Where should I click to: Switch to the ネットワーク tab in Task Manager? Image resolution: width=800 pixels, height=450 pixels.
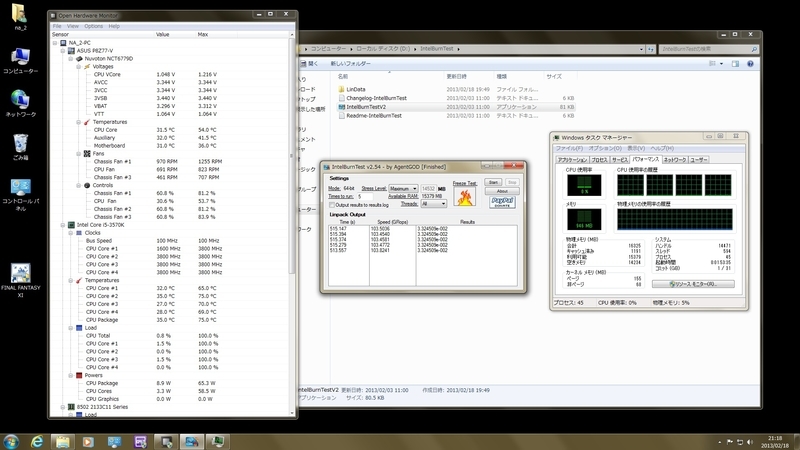click(x=674, y=160)
